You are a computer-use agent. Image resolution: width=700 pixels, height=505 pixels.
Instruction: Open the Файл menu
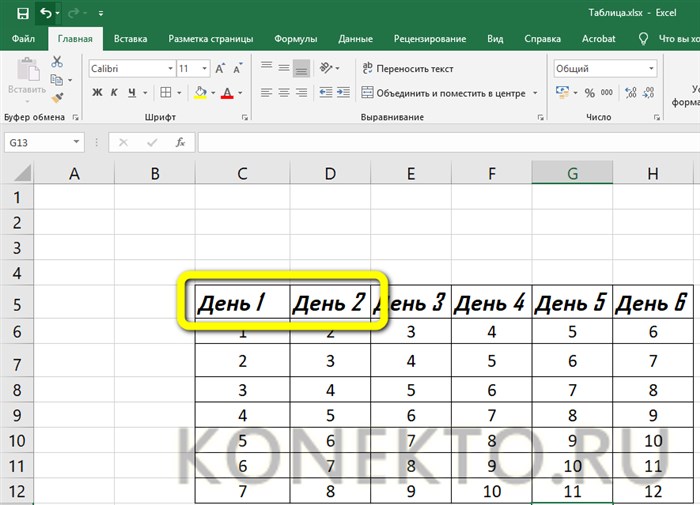click(23, 39)
